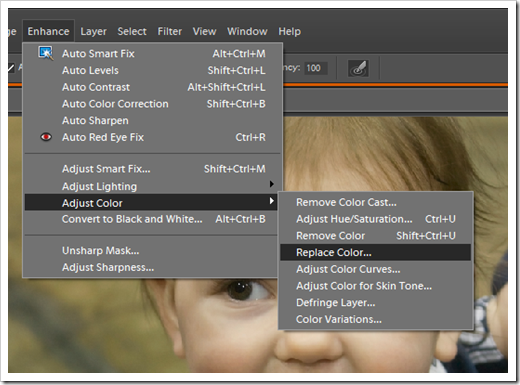Choose Auto Smart Fix
Viewport: 520px width, 385px height.
tap(153, 54)
